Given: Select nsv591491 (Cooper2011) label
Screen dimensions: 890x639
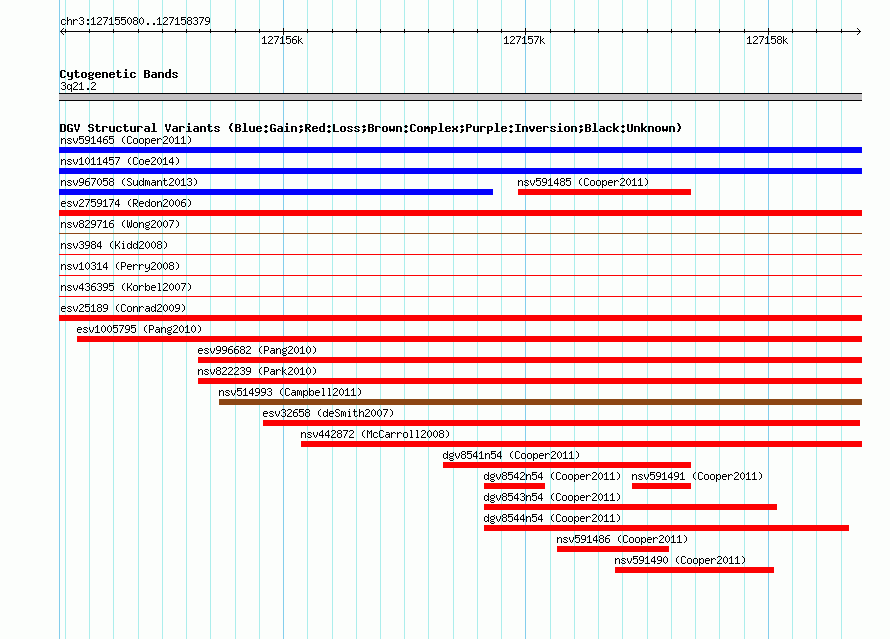Looking at the screenshot, I should pyautogui.click(x=697, y=476).
